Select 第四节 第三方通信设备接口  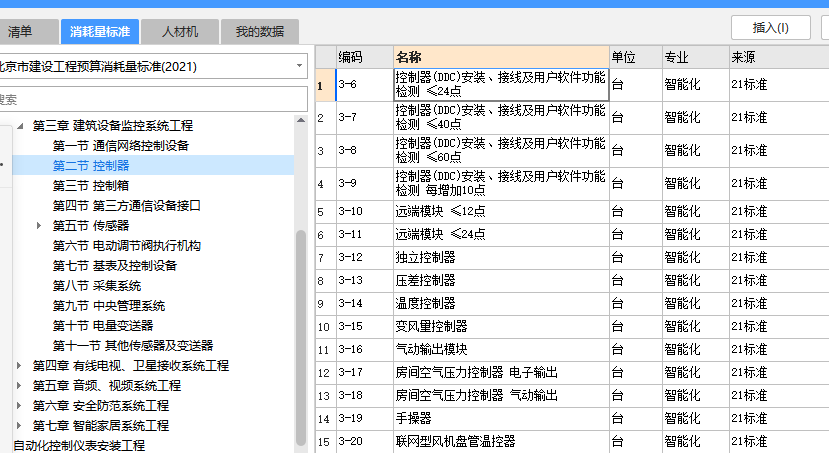(127, 206)
